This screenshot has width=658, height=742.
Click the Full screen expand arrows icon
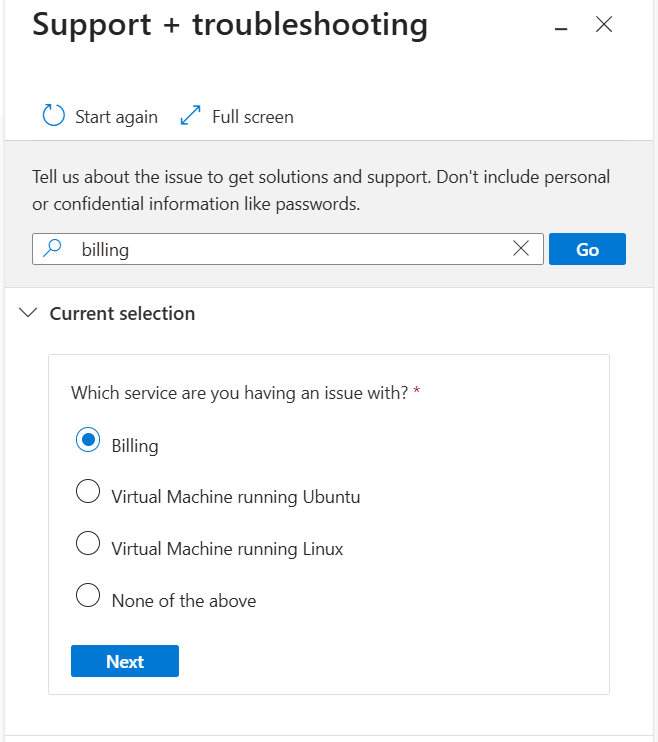190,115
